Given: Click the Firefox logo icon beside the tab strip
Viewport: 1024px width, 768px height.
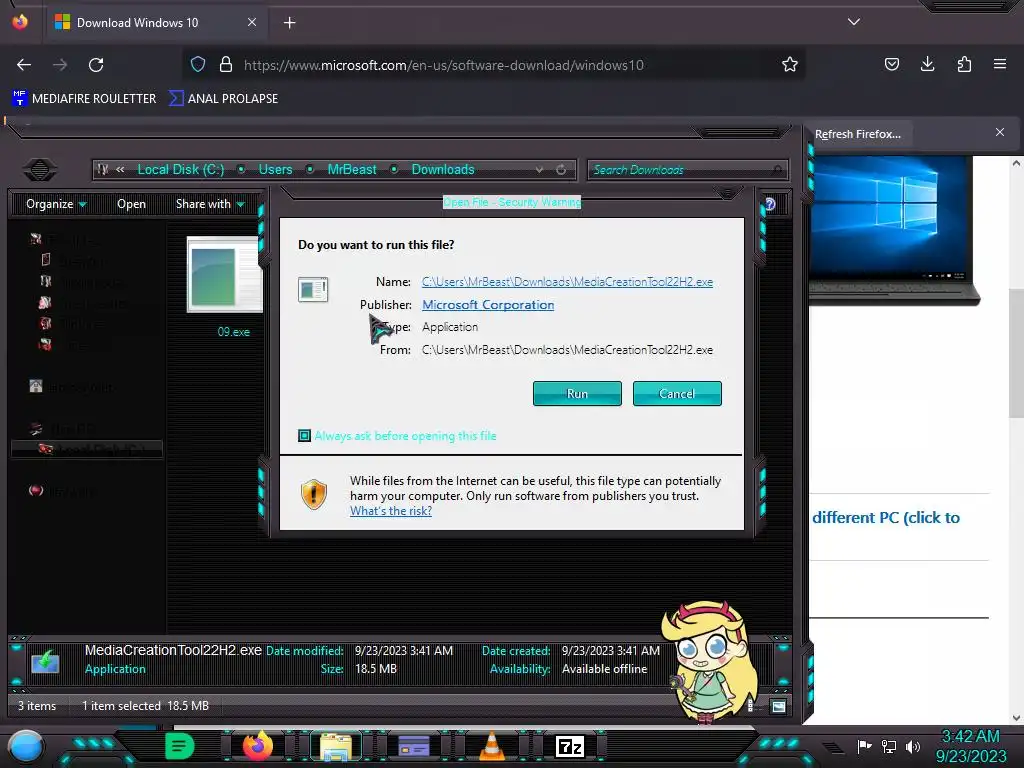Looking at the screenshot, I should (20, 22).
